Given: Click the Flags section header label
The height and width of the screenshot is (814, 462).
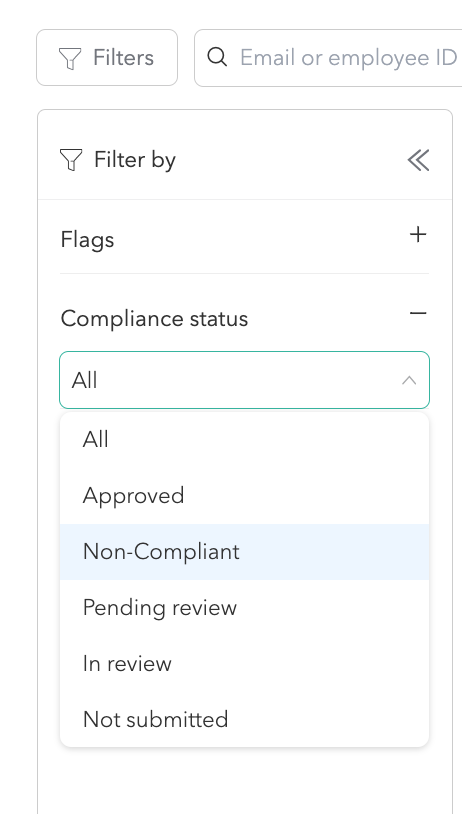Looking at the screenshot, I should click(87, 240).
